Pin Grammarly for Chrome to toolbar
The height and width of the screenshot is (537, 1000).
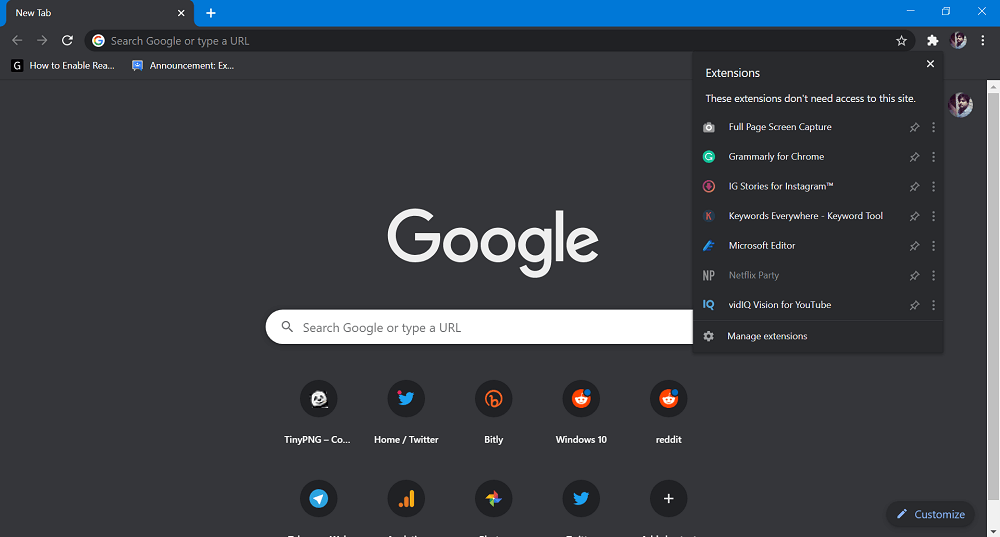coord(915,157)
